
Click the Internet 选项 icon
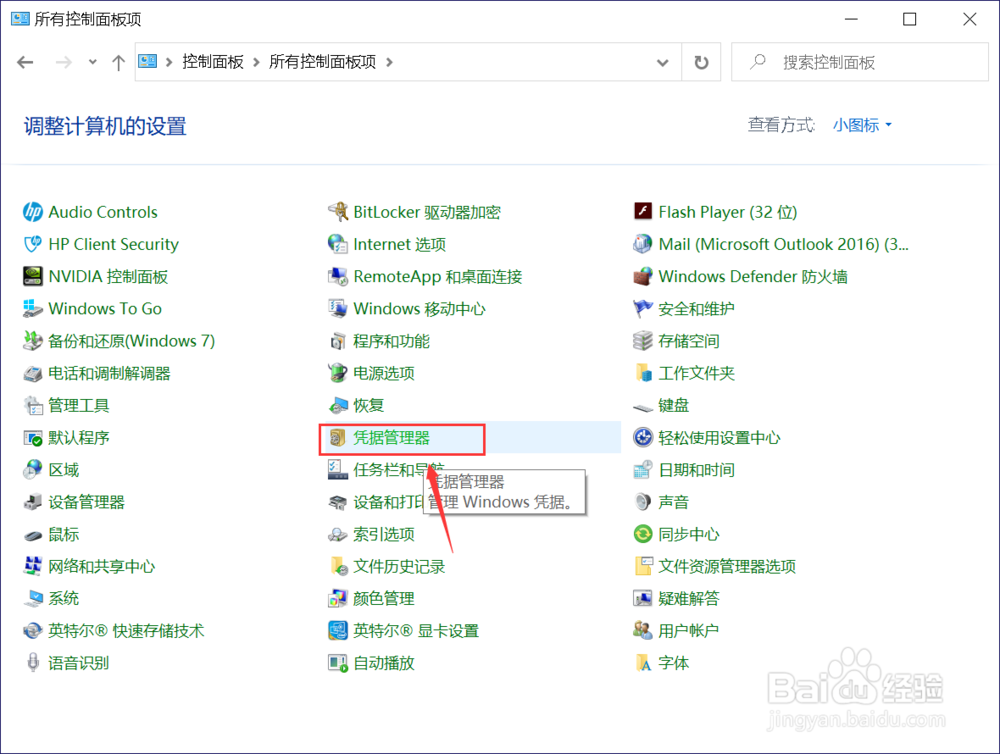(337, 244)
